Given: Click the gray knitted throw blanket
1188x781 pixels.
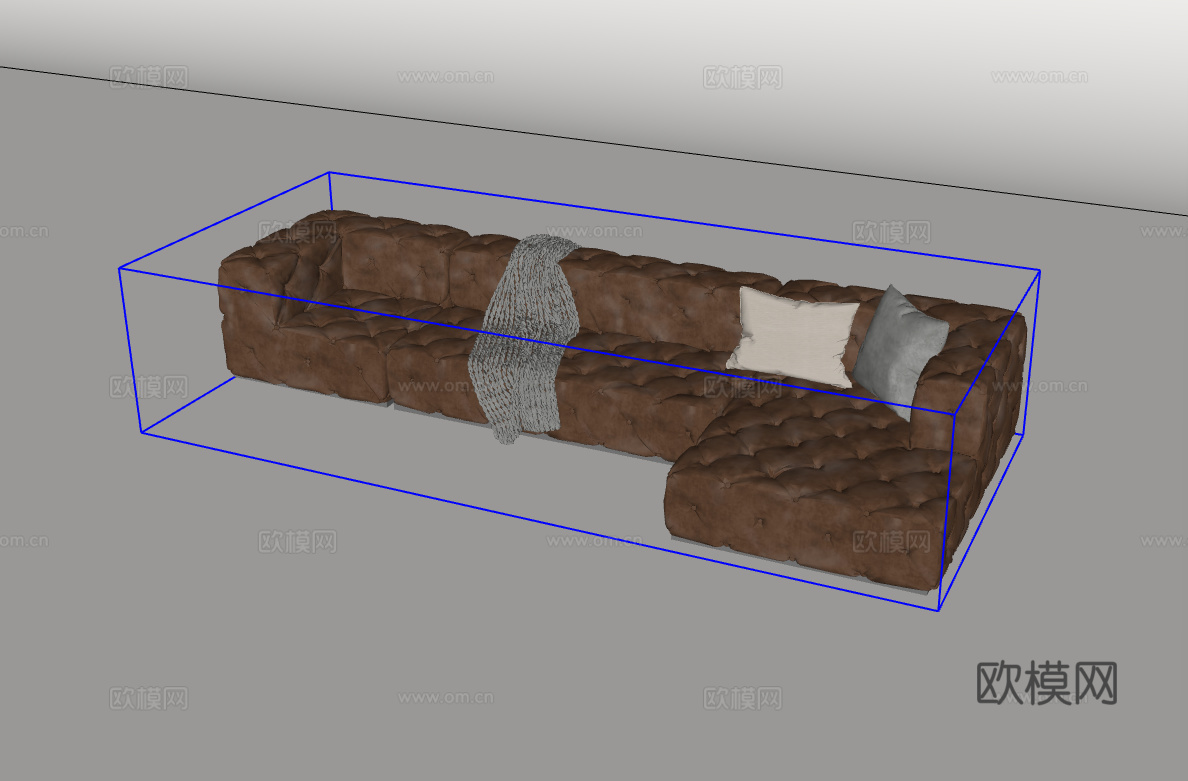Looking at the screenshot, I should click(x=523, y=337).
